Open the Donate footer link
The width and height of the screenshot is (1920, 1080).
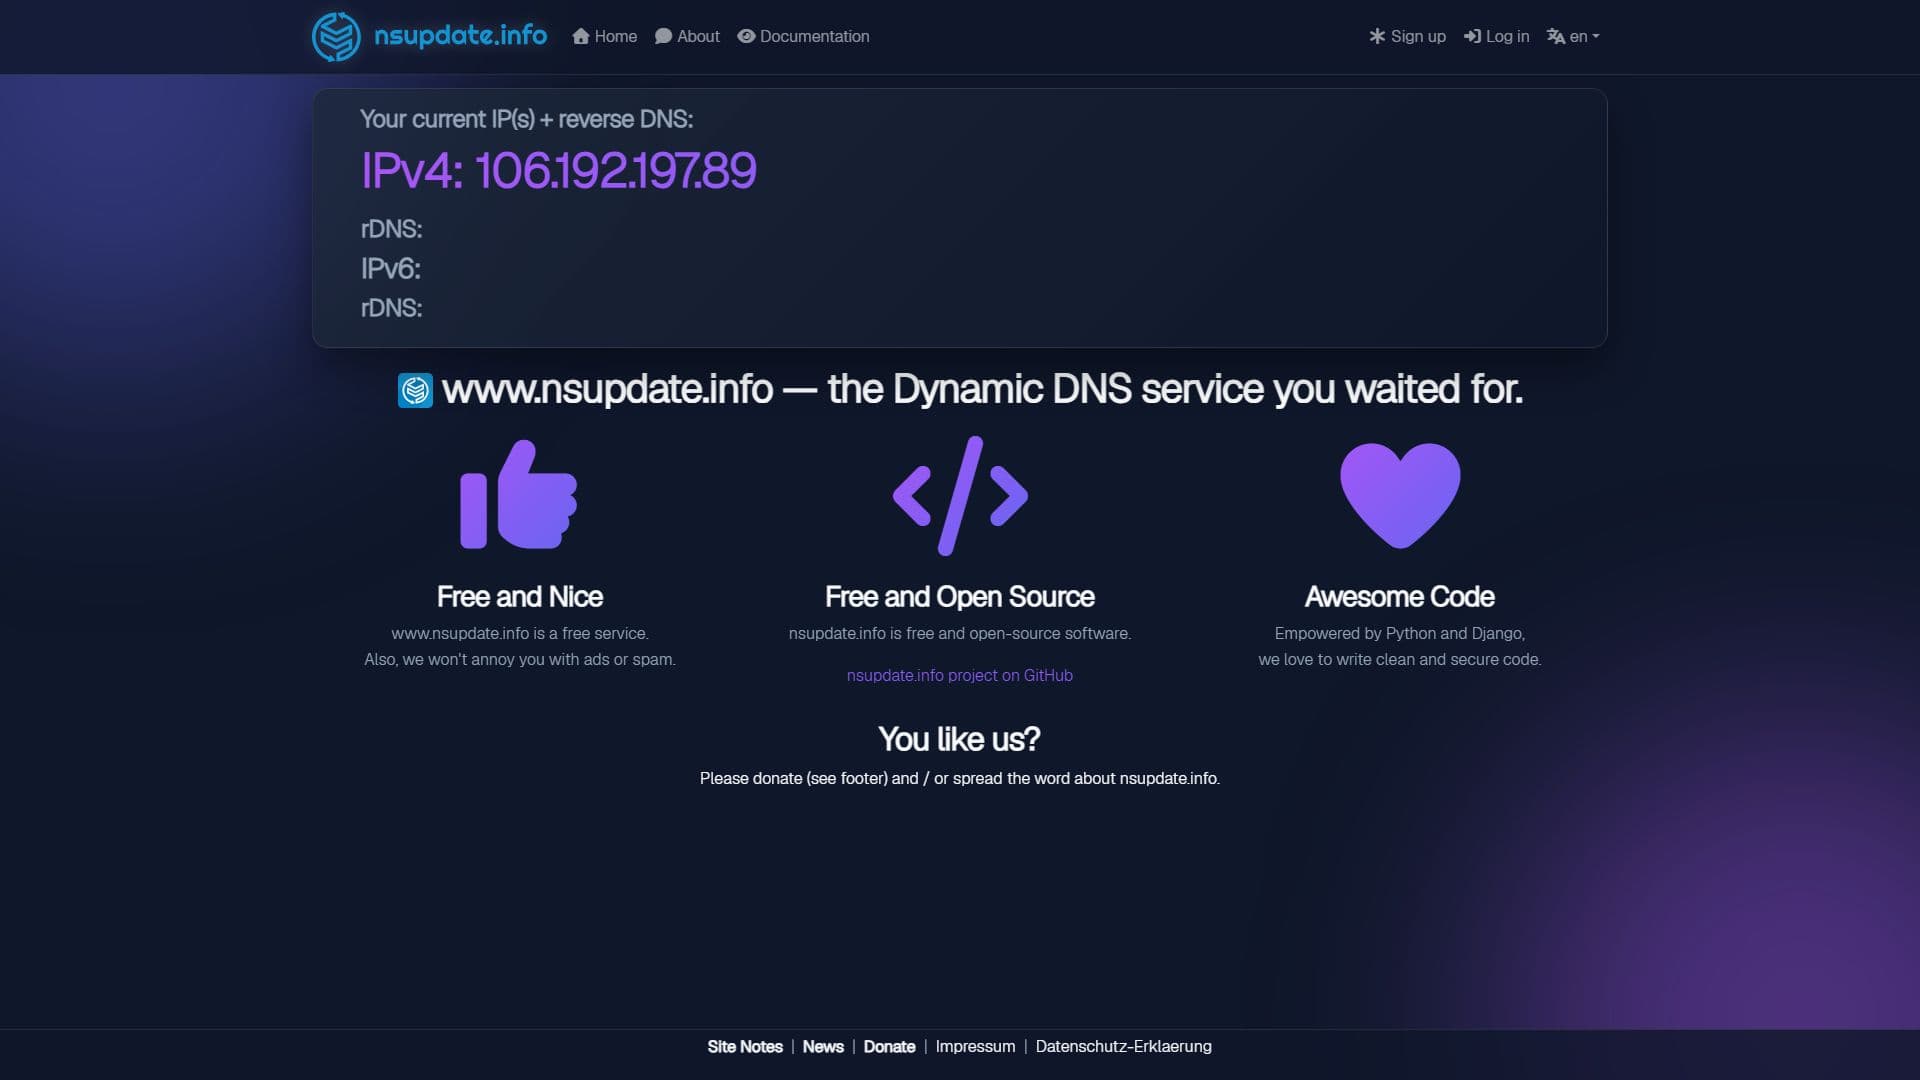pyautogui.click(x=889, y=1047)
